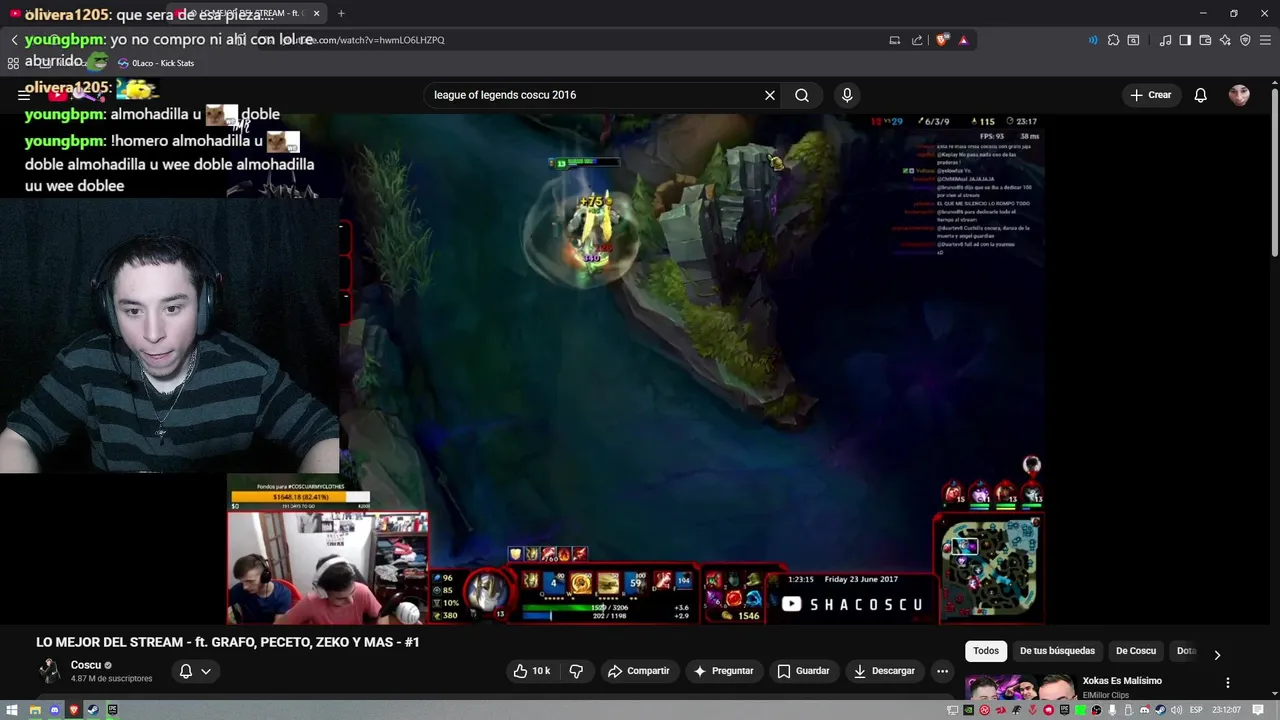Click the ESP language indicator in tray
The height and width of the screenshot is (720, 1280).
(x=1196, y=710)
